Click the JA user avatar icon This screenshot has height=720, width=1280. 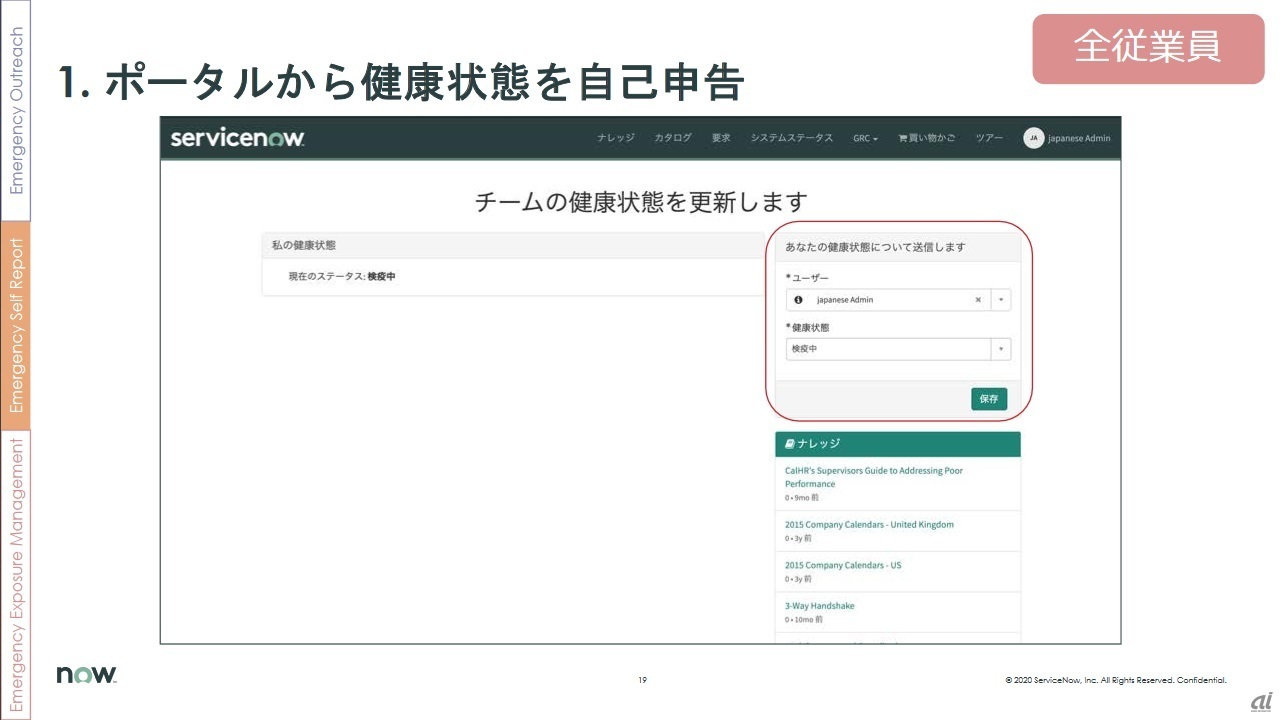(x=1033, y=138)
